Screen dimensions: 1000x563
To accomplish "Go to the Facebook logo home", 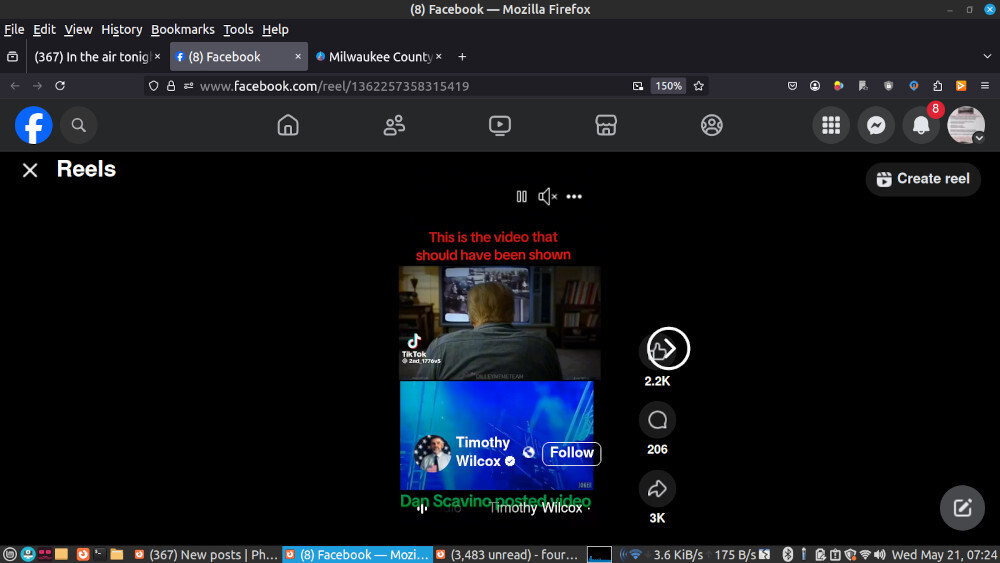I will coord(34,125).
